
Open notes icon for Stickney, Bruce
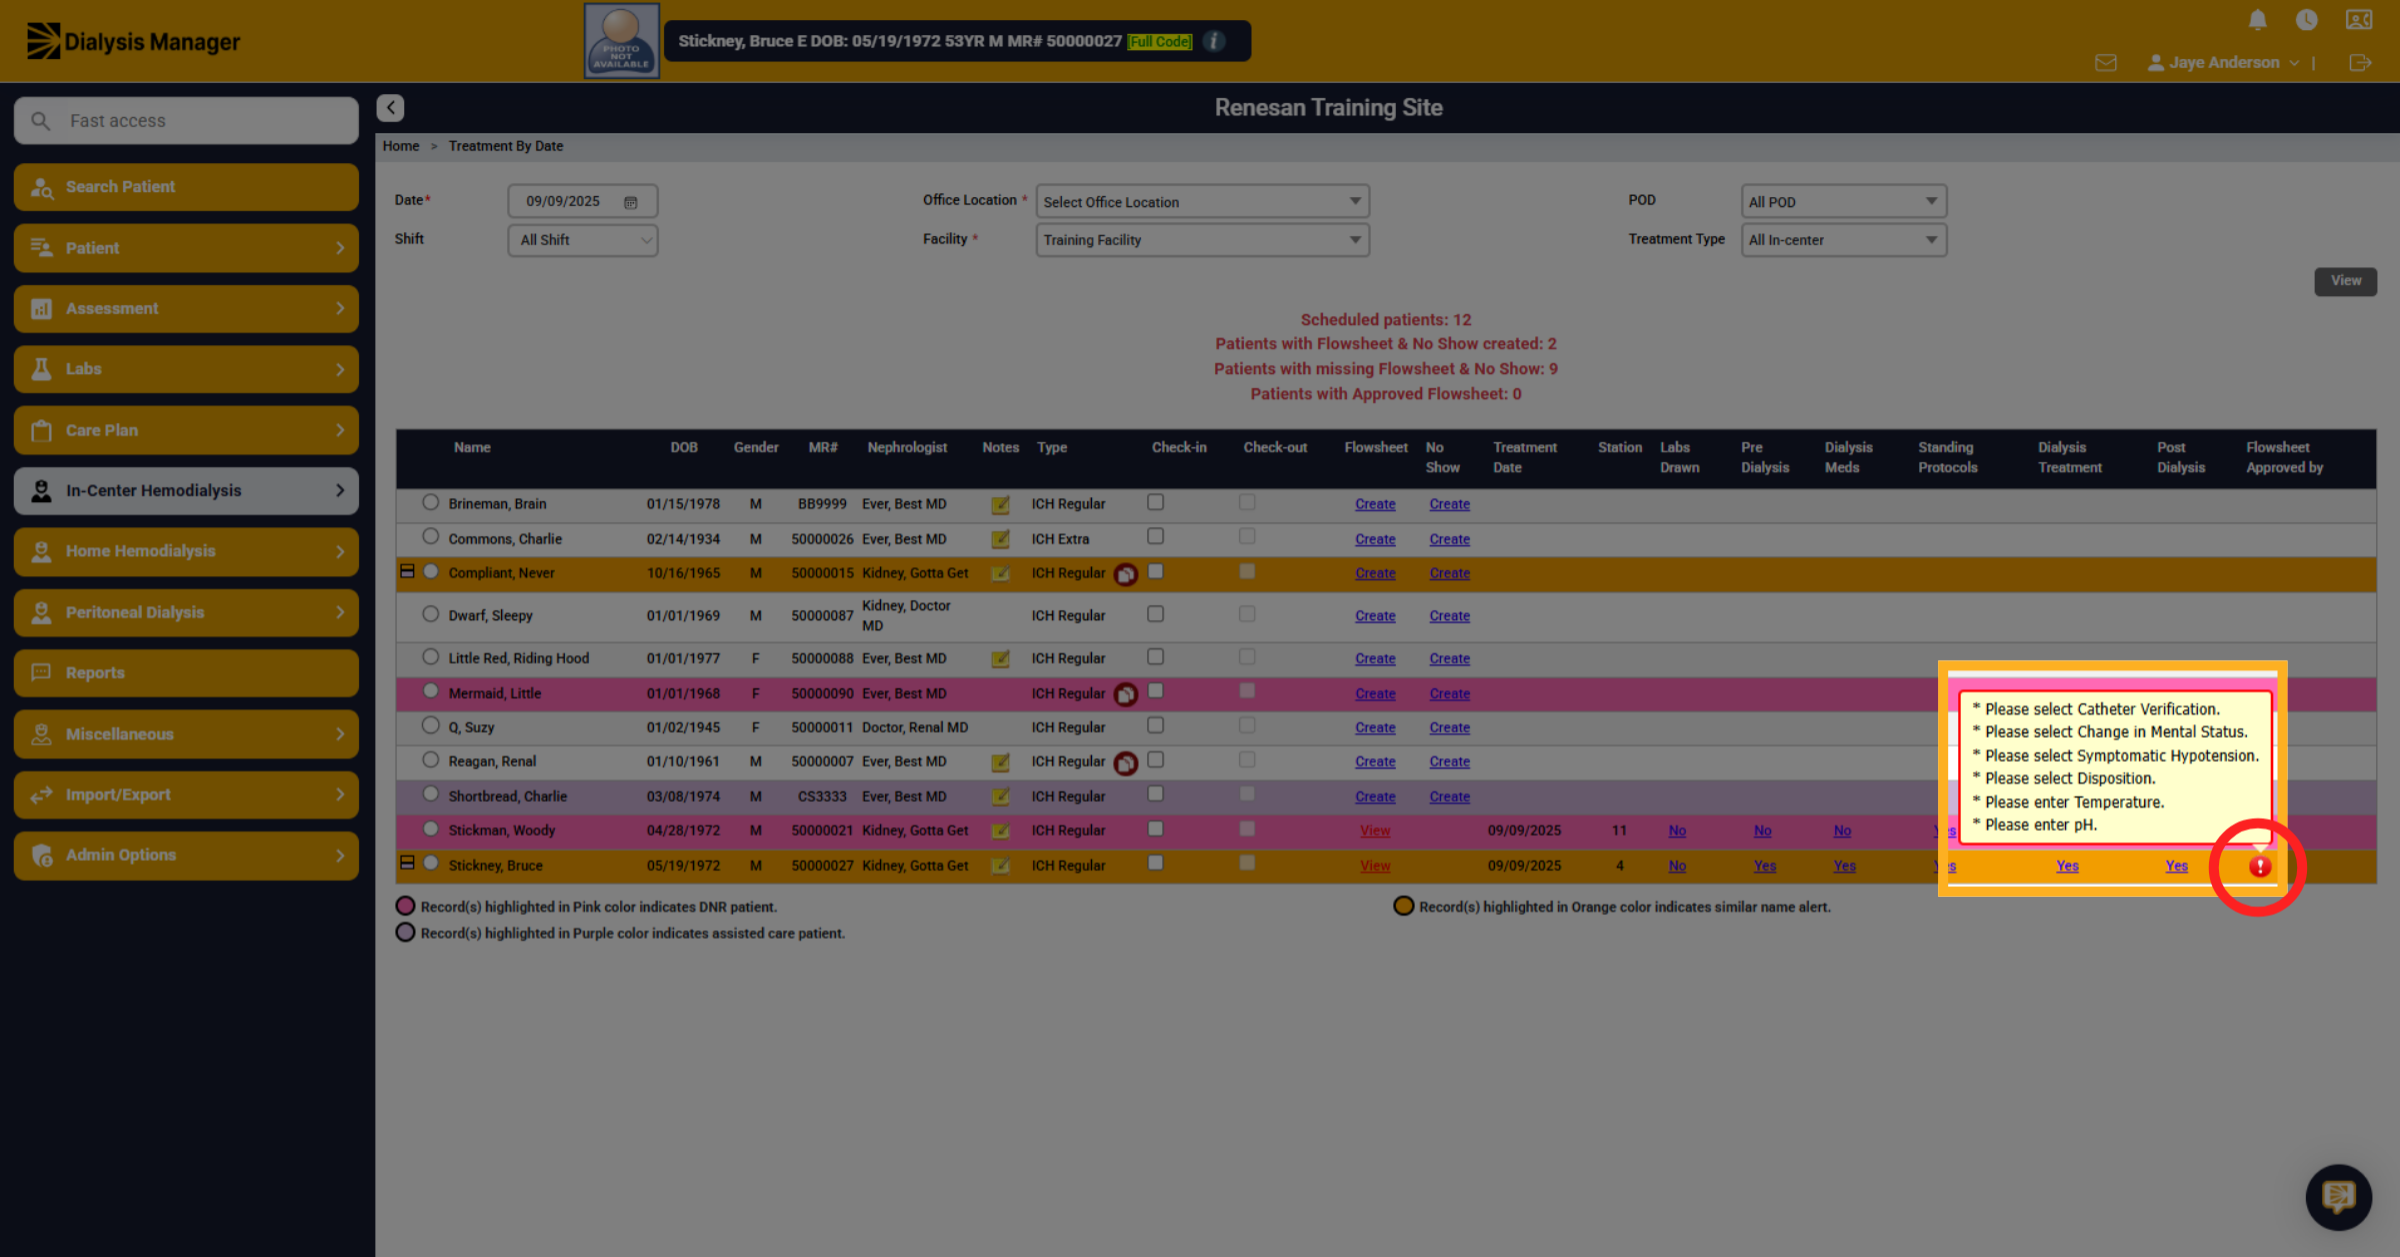click(x=1000, y=866)
